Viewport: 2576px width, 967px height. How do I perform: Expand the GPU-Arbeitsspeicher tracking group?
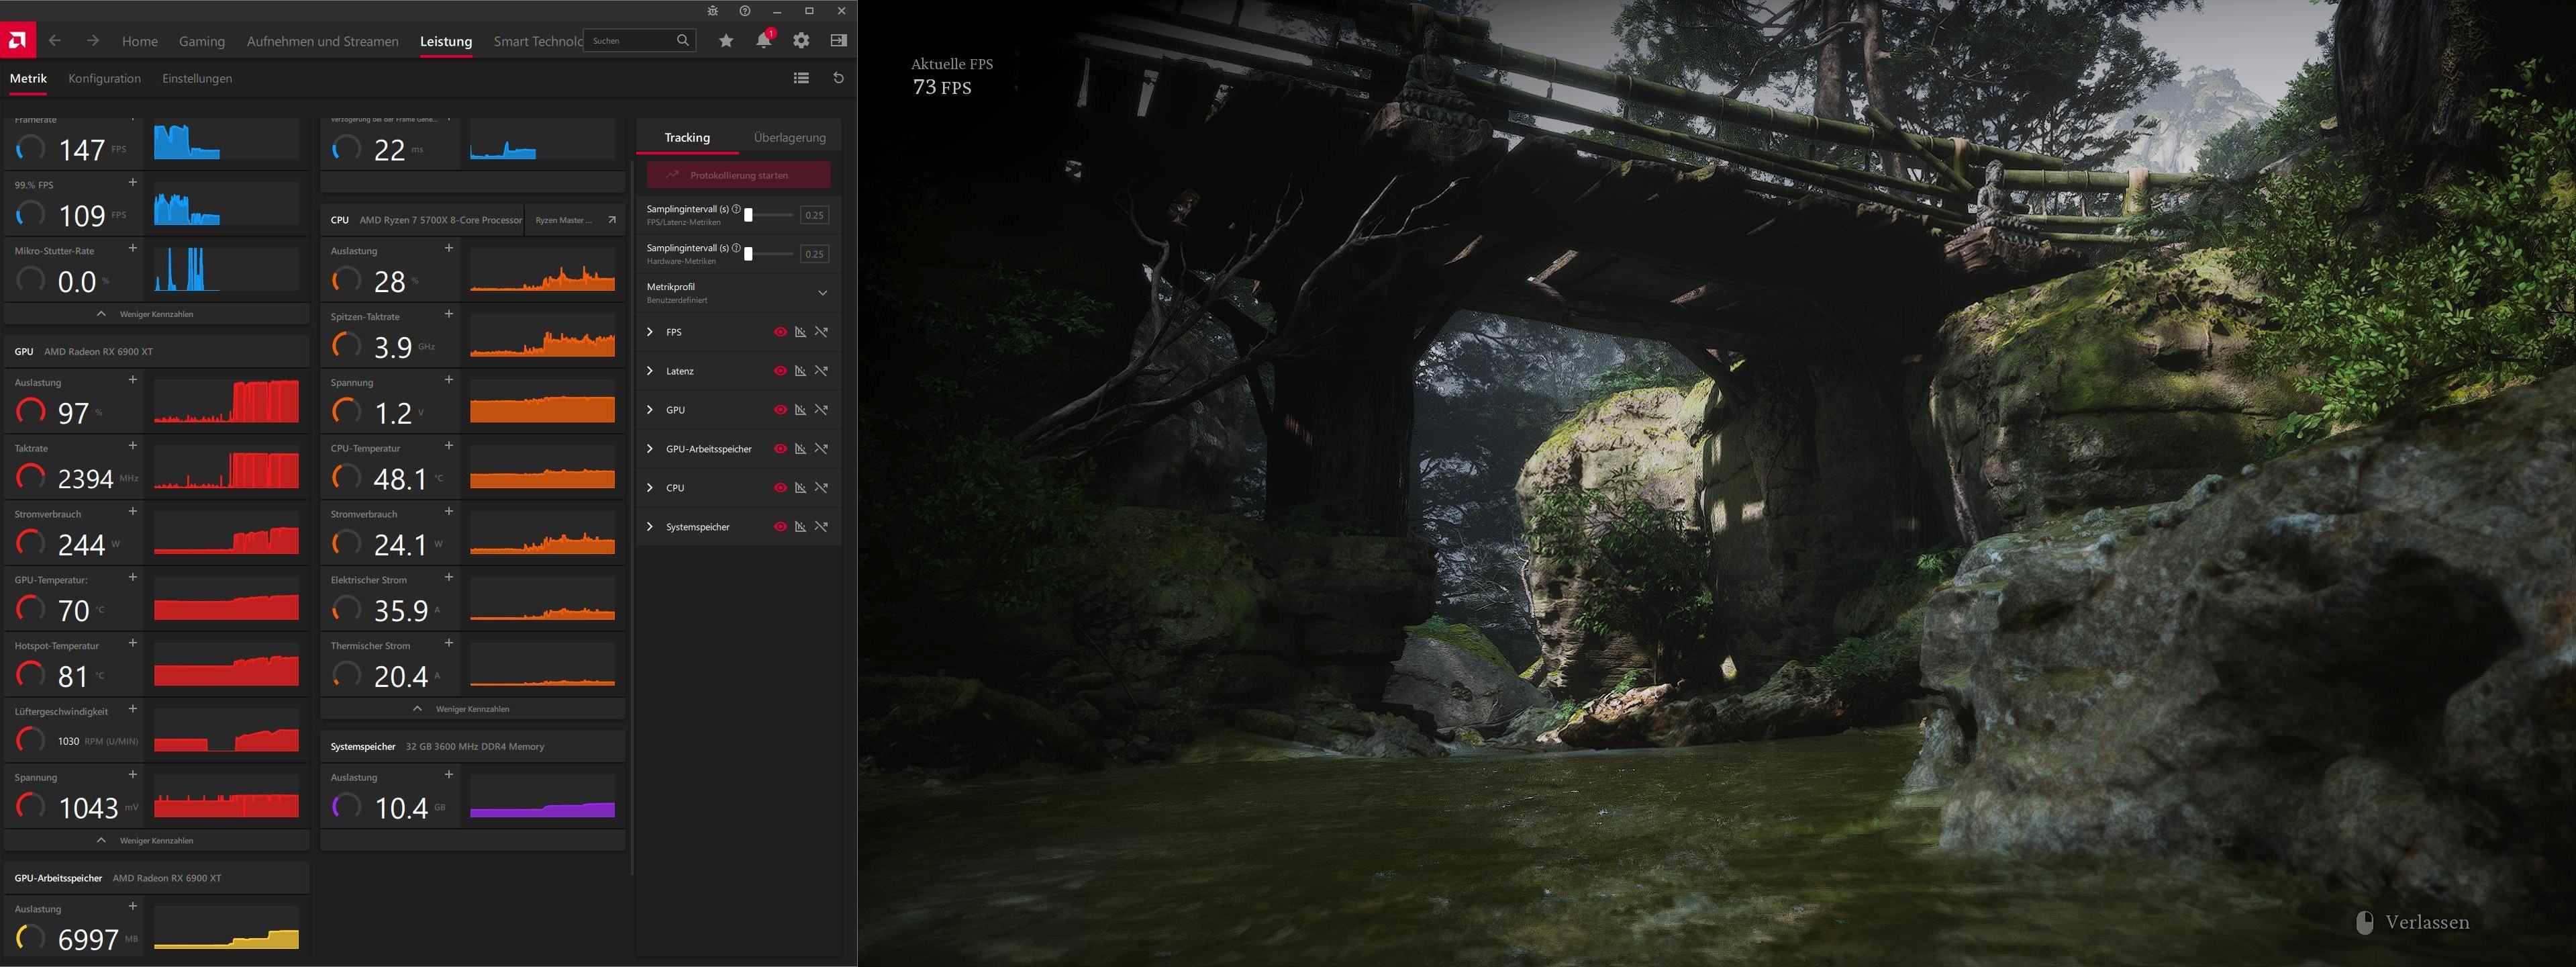(650, 449)
